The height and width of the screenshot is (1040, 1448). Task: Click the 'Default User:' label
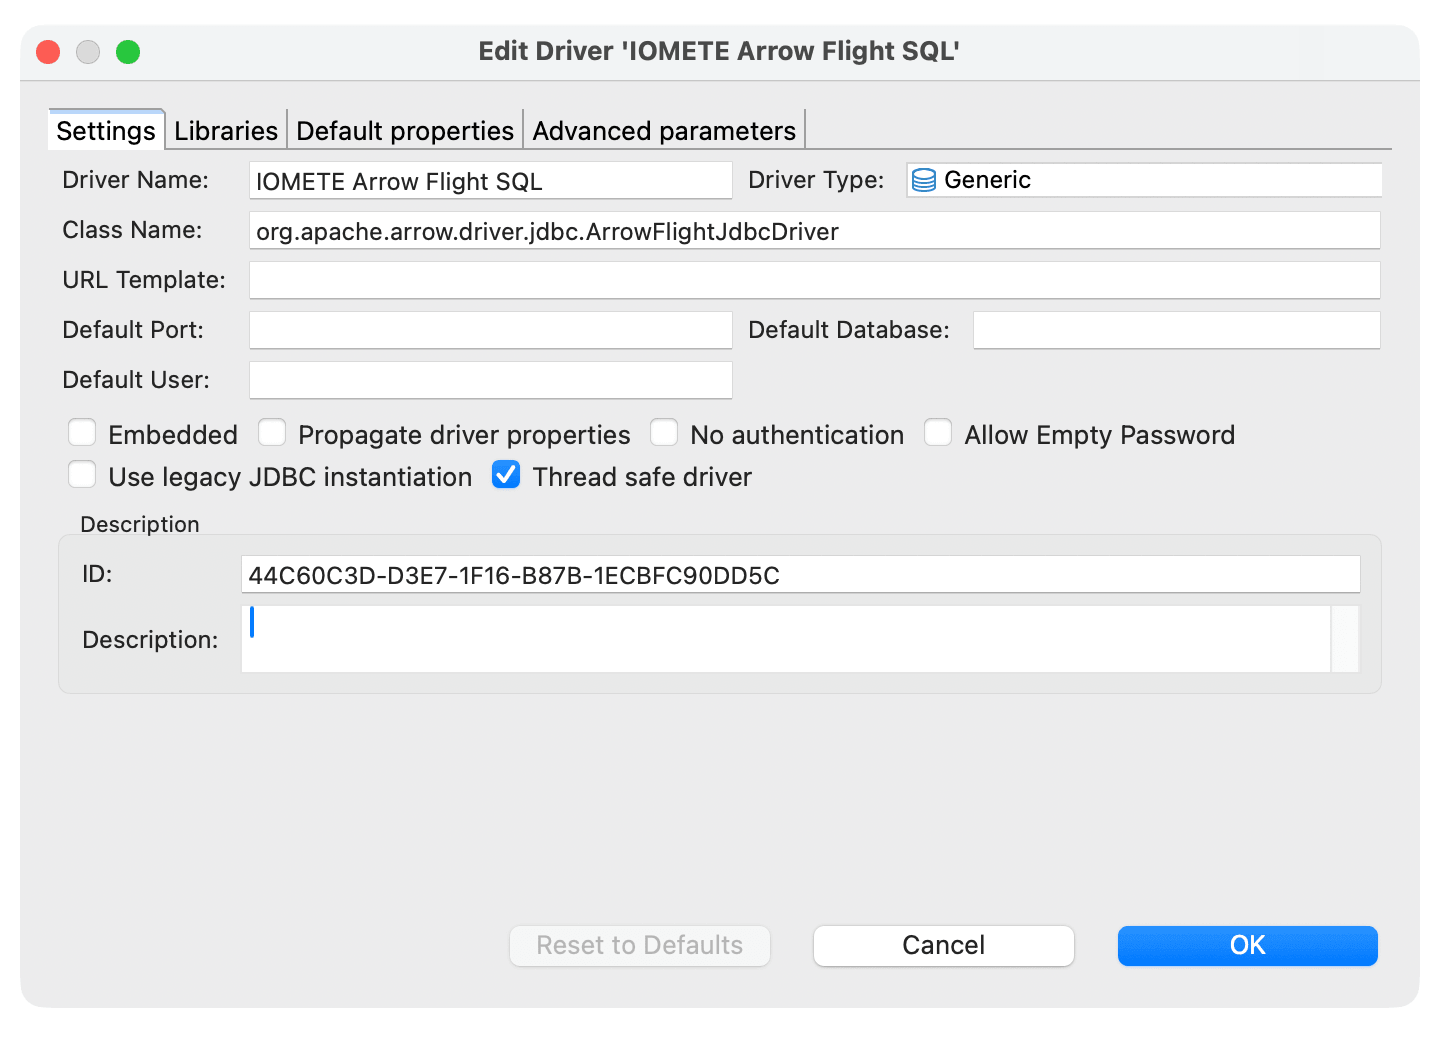[136, 380]
